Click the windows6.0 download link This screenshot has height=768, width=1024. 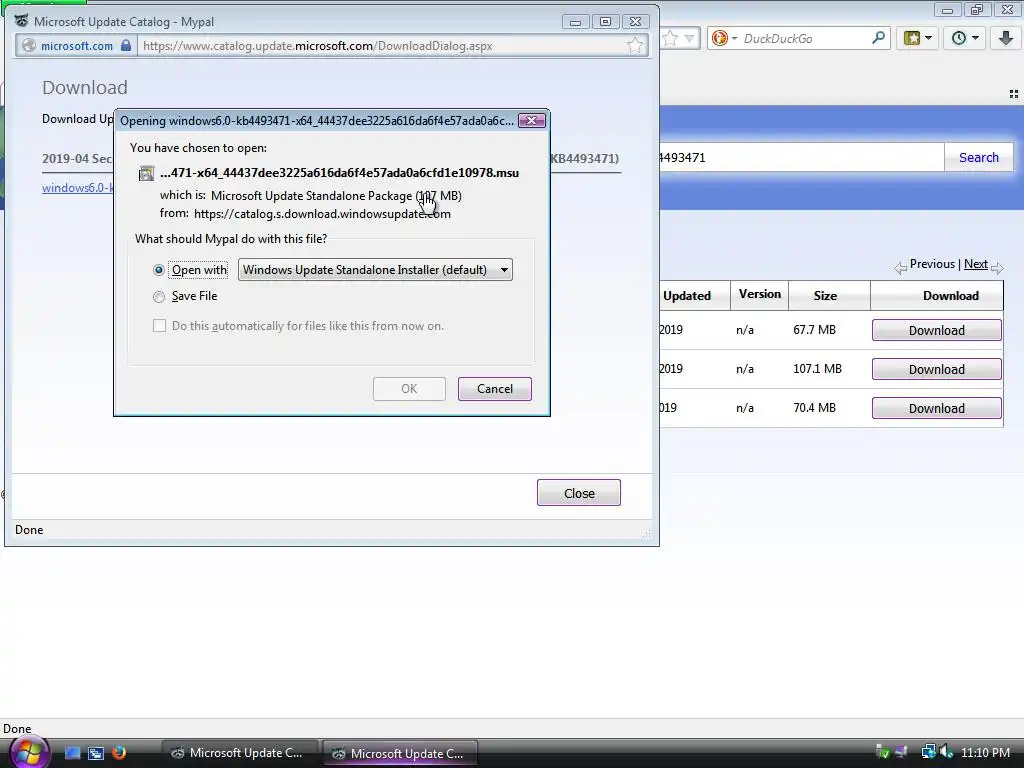click(x=78, y=187)
